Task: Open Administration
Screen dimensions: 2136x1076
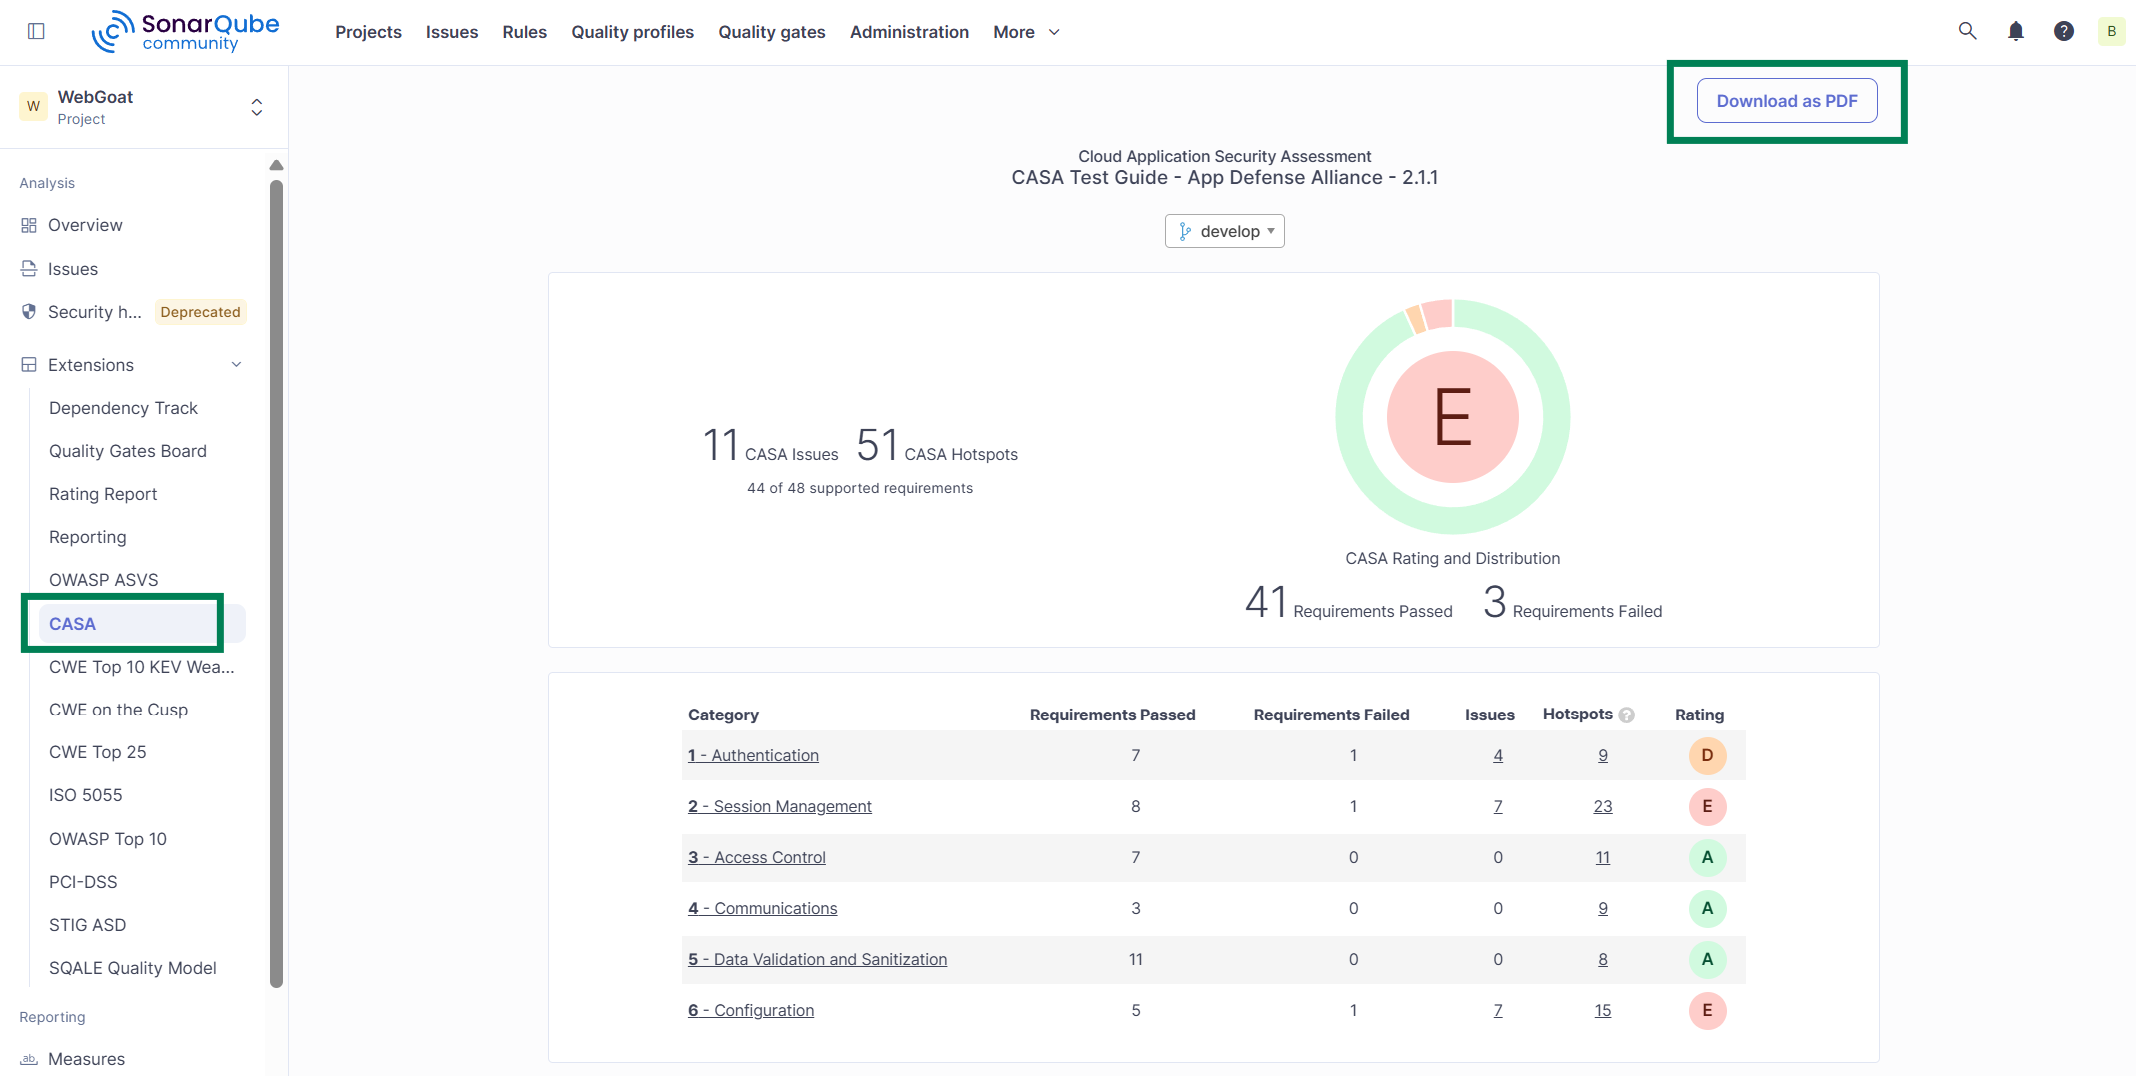Action: 909,32
